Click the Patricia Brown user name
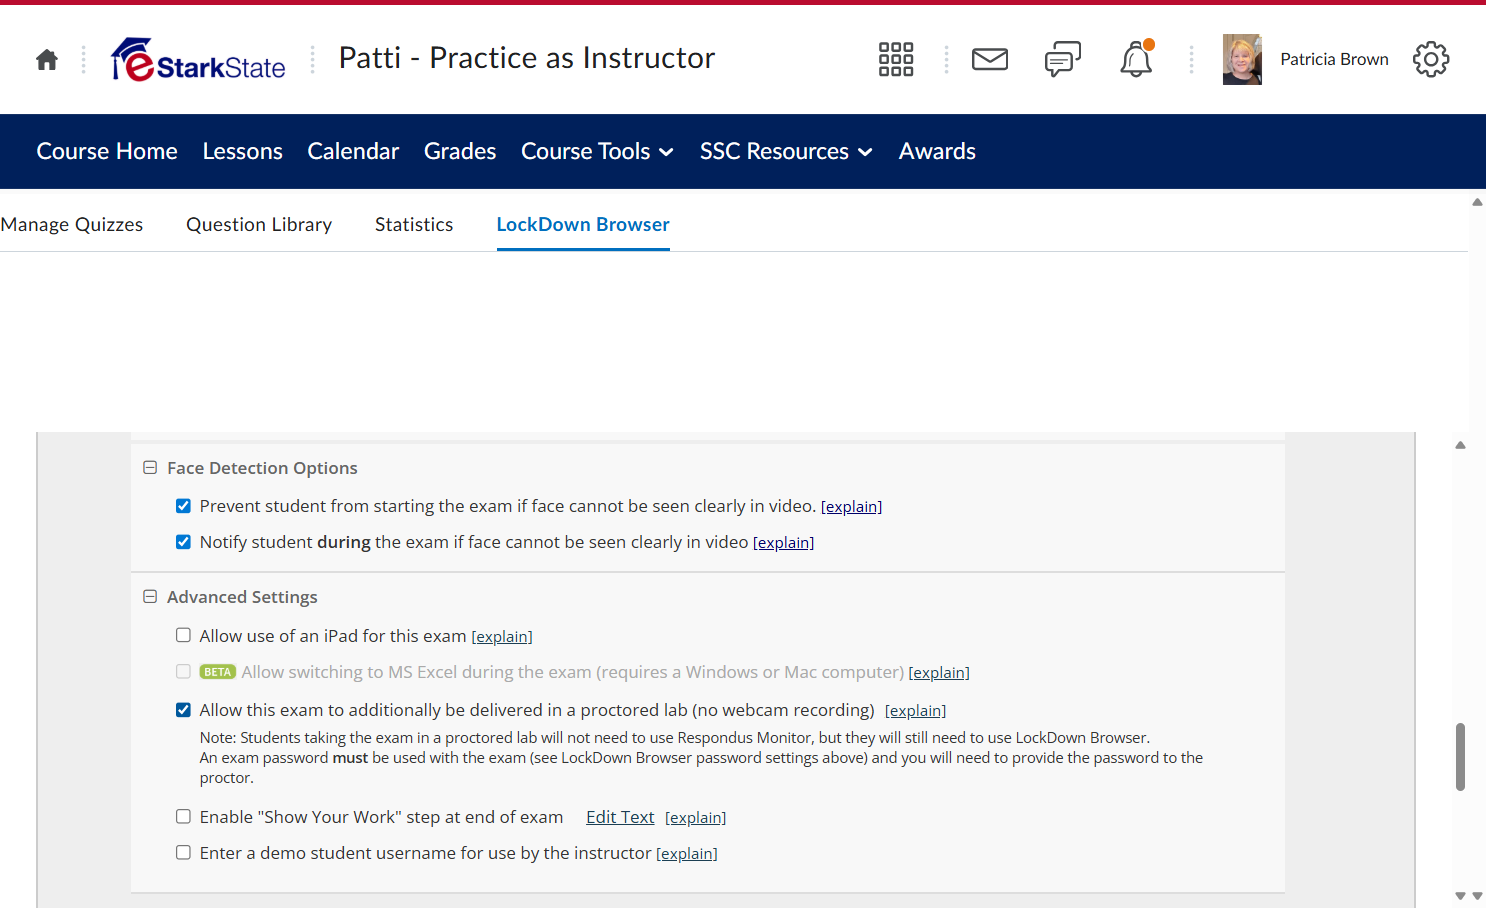The image size is (1486, 909). pos(1334,60)
